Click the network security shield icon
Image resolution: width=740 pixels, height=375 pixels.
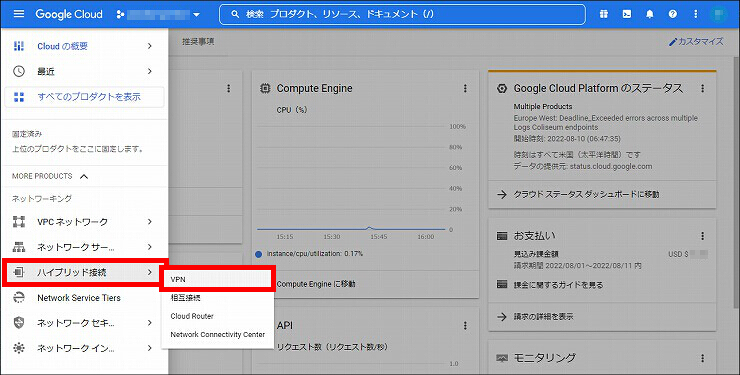(x=19, y=323)
